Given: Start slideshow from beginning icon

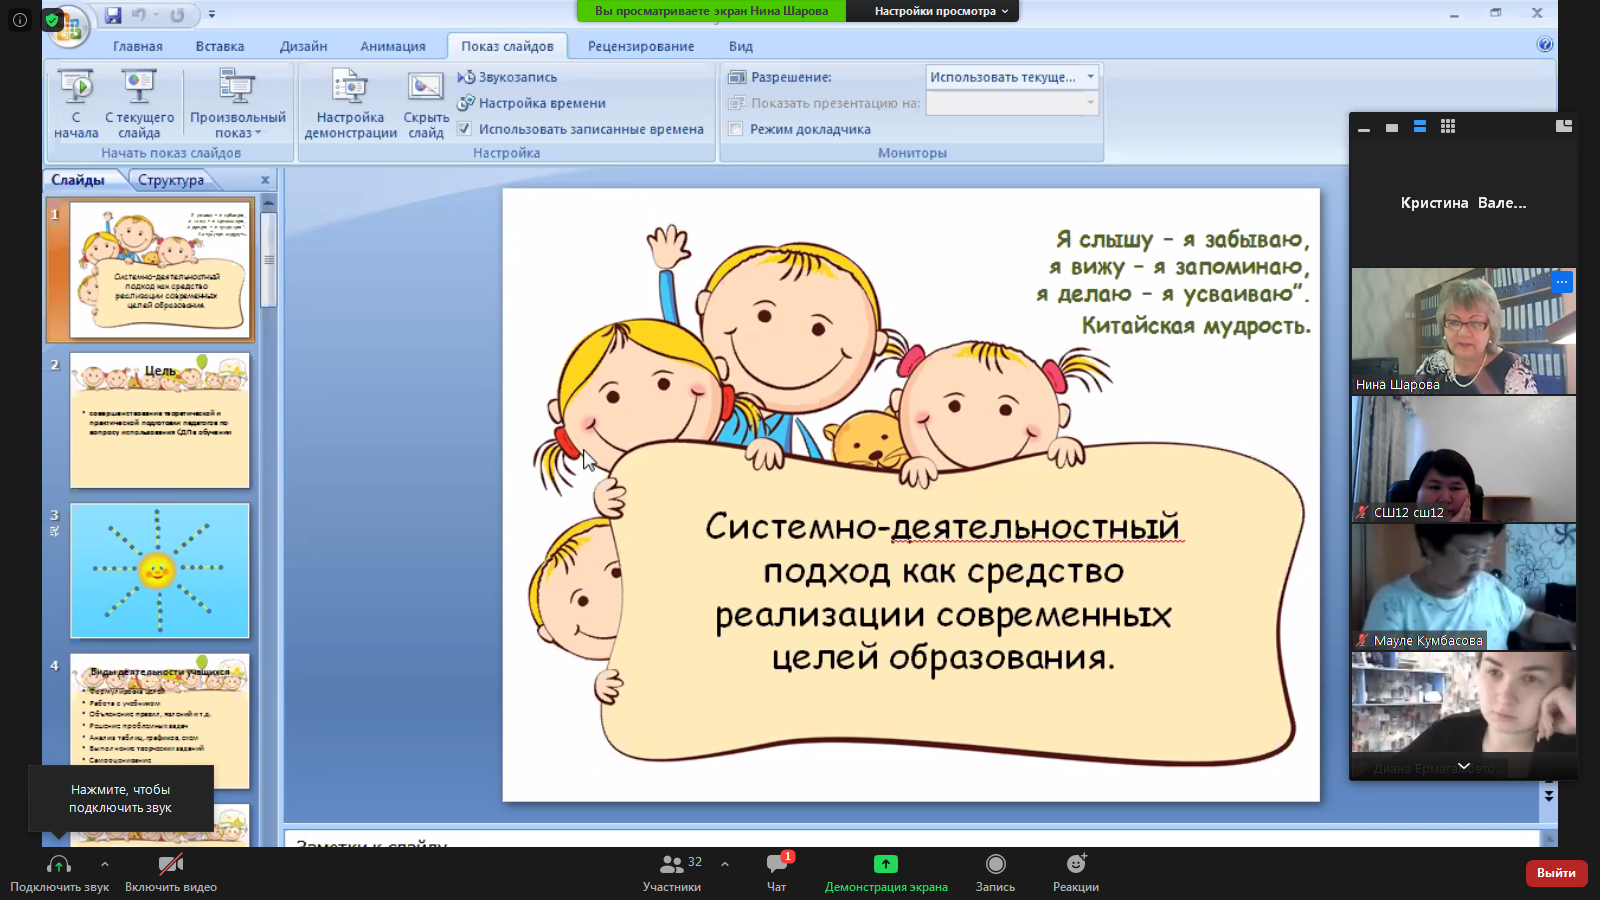Looking at the screenshot, I should (76, 88).
